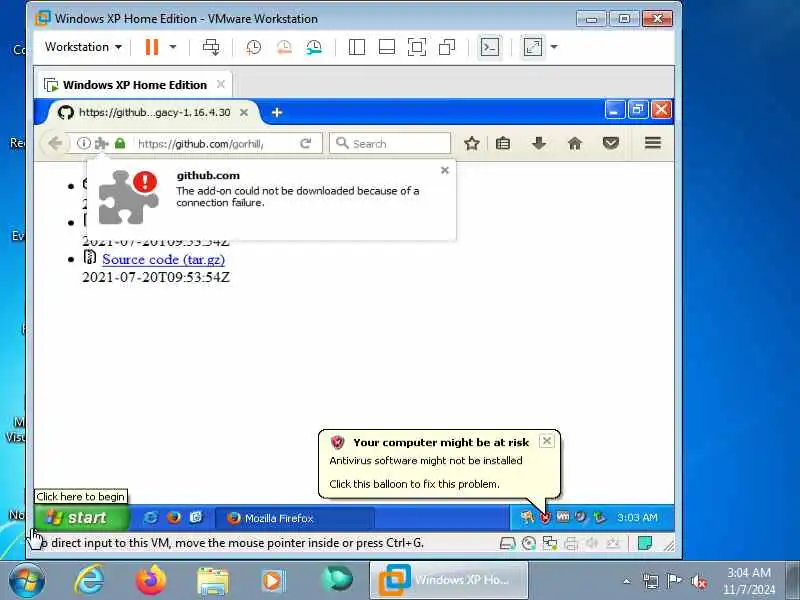Open the Firefox downloads arrow
Viewport: 800px width, 600px height.
[x=539, y=143]
